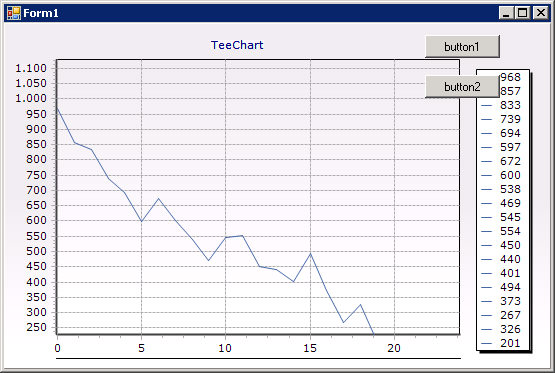Click the button1 button
This screenshot has height=373, width=555.
[x=462, y=46]
